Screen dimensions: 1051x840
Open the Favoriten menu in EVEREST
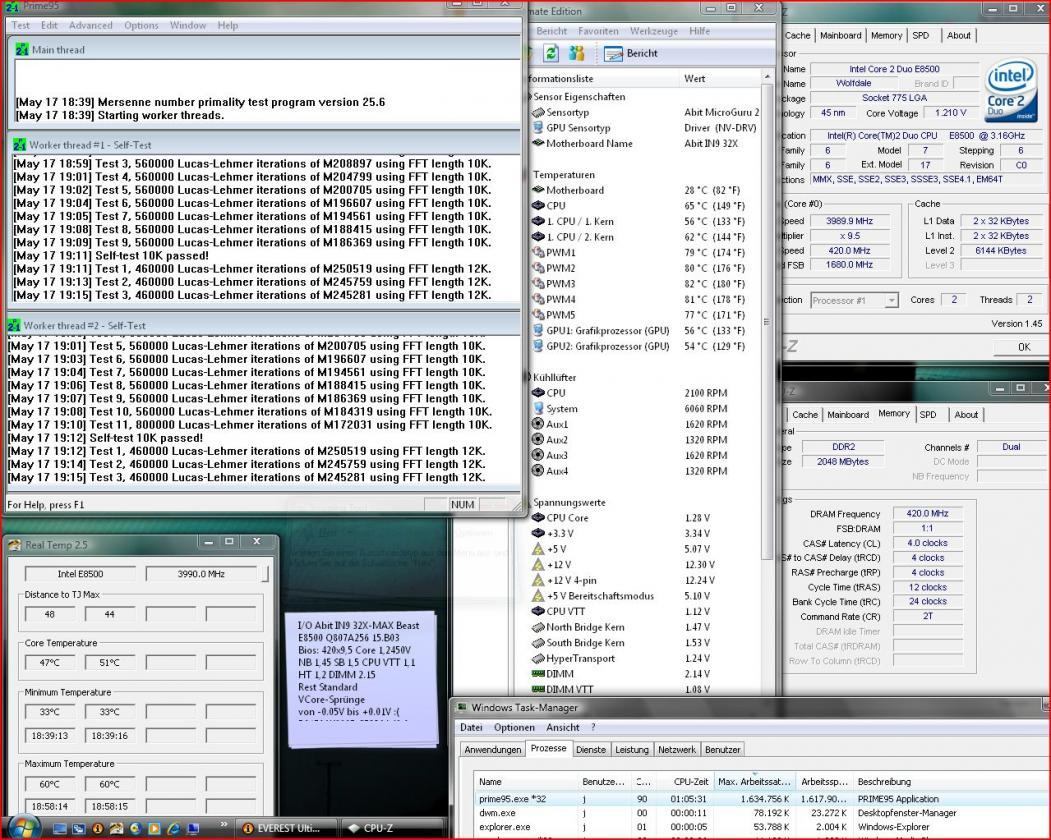598,31
